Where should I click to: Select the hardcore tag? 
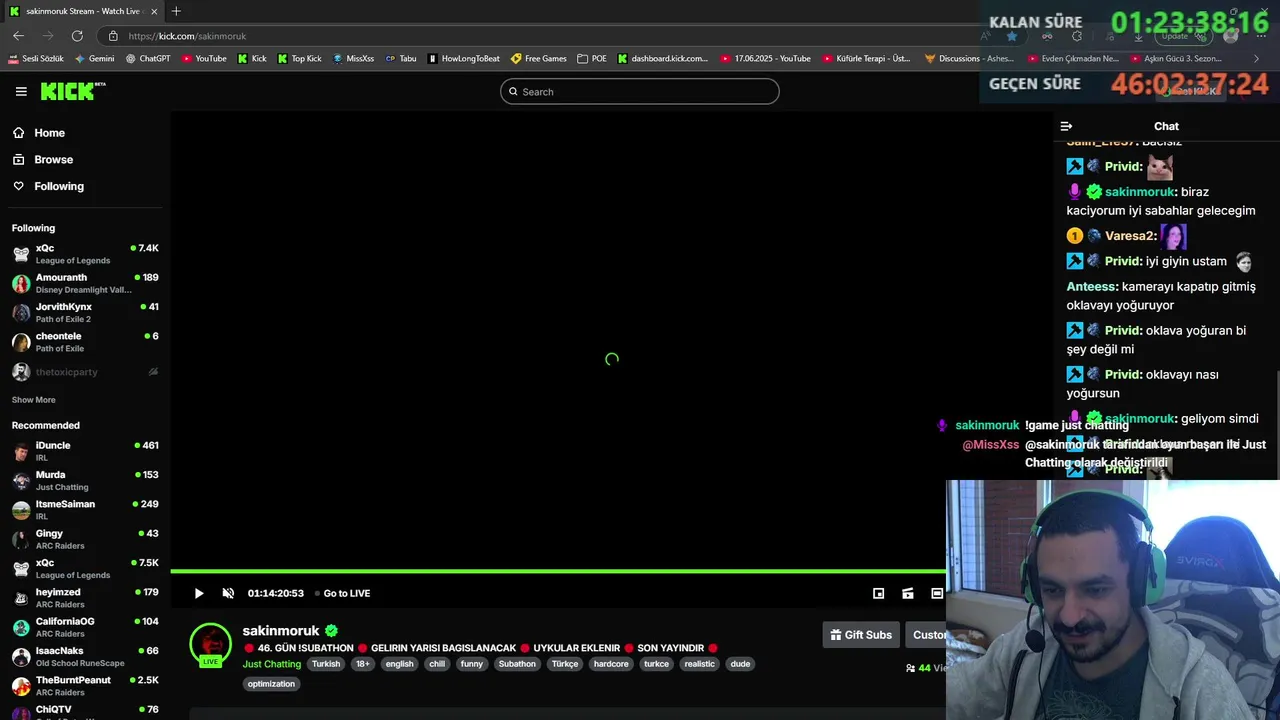(x=611, y=664)
